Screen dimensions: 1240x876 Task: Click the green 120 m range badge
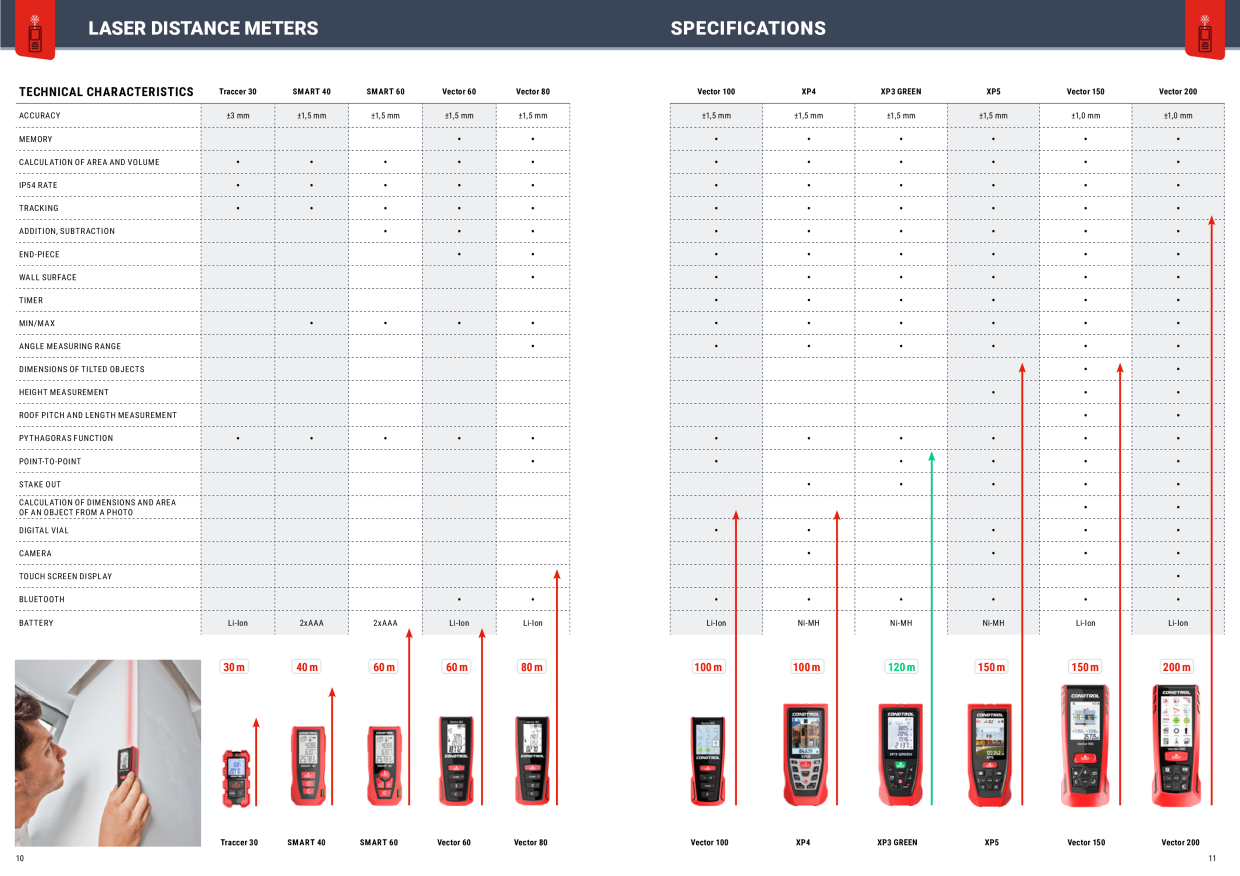902,667
